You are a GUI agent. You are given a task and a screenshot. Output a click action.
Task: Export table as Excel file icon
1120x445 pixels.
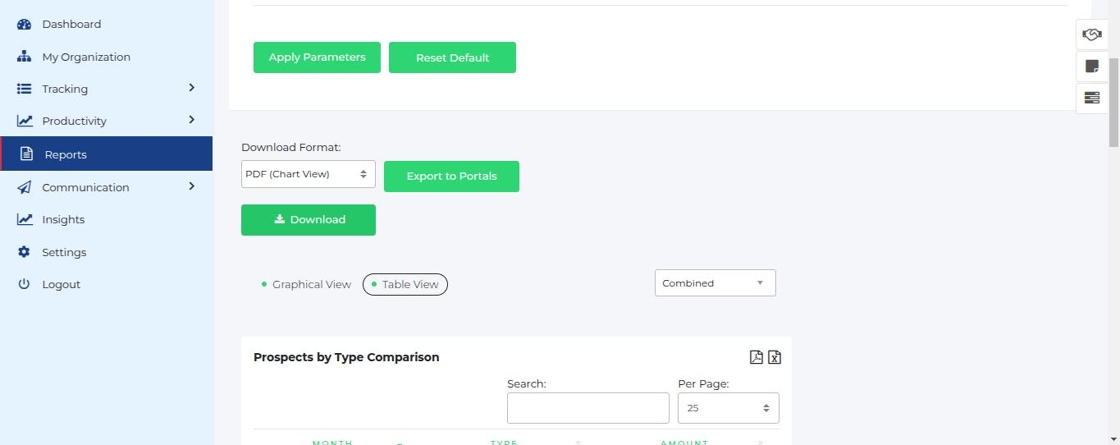(x=774, y=357)
